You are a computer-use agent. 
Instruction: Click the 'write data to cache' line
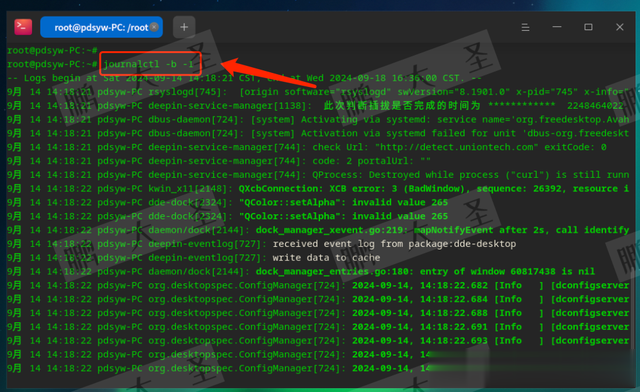point(194,258)
